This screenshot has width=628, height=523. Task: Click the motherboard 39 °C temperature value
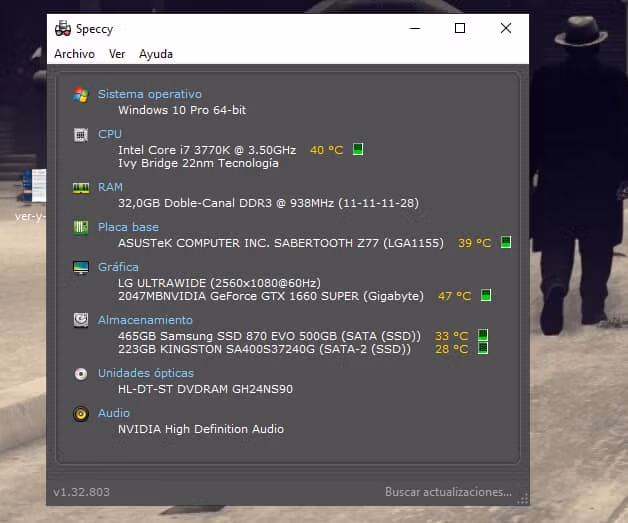pyautogui.click(x=475, y=243)
